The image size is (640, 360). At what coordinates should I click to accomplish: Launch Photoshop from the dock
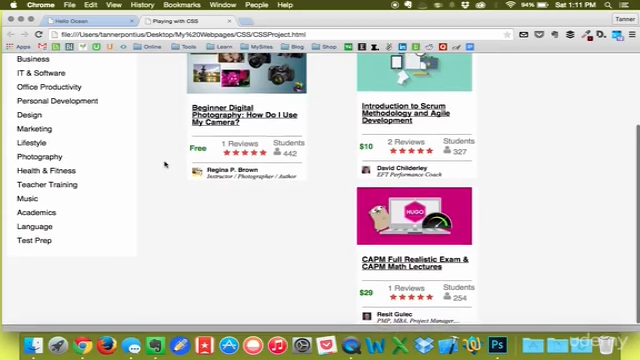tap(498, 346)
